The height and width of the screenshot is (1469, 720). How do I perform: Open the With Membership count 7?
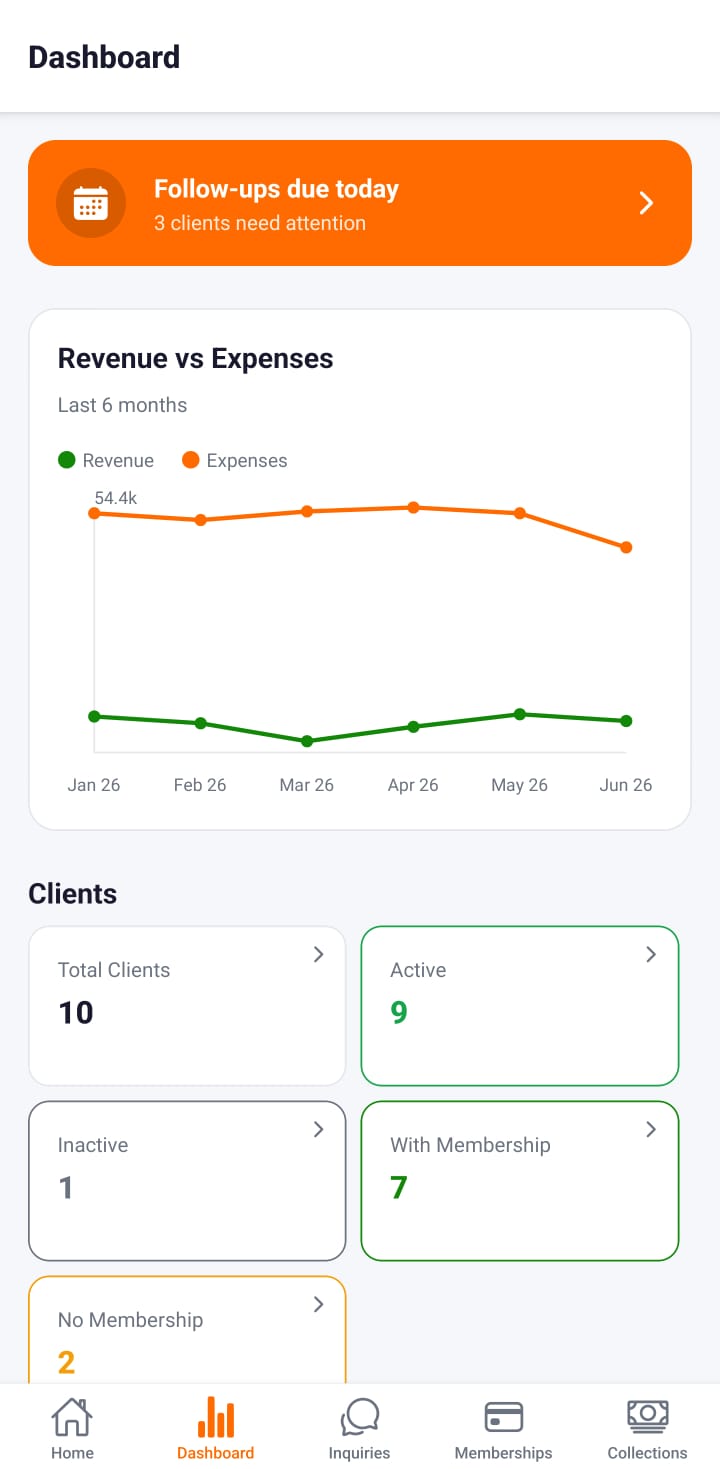coord(399,1188)
